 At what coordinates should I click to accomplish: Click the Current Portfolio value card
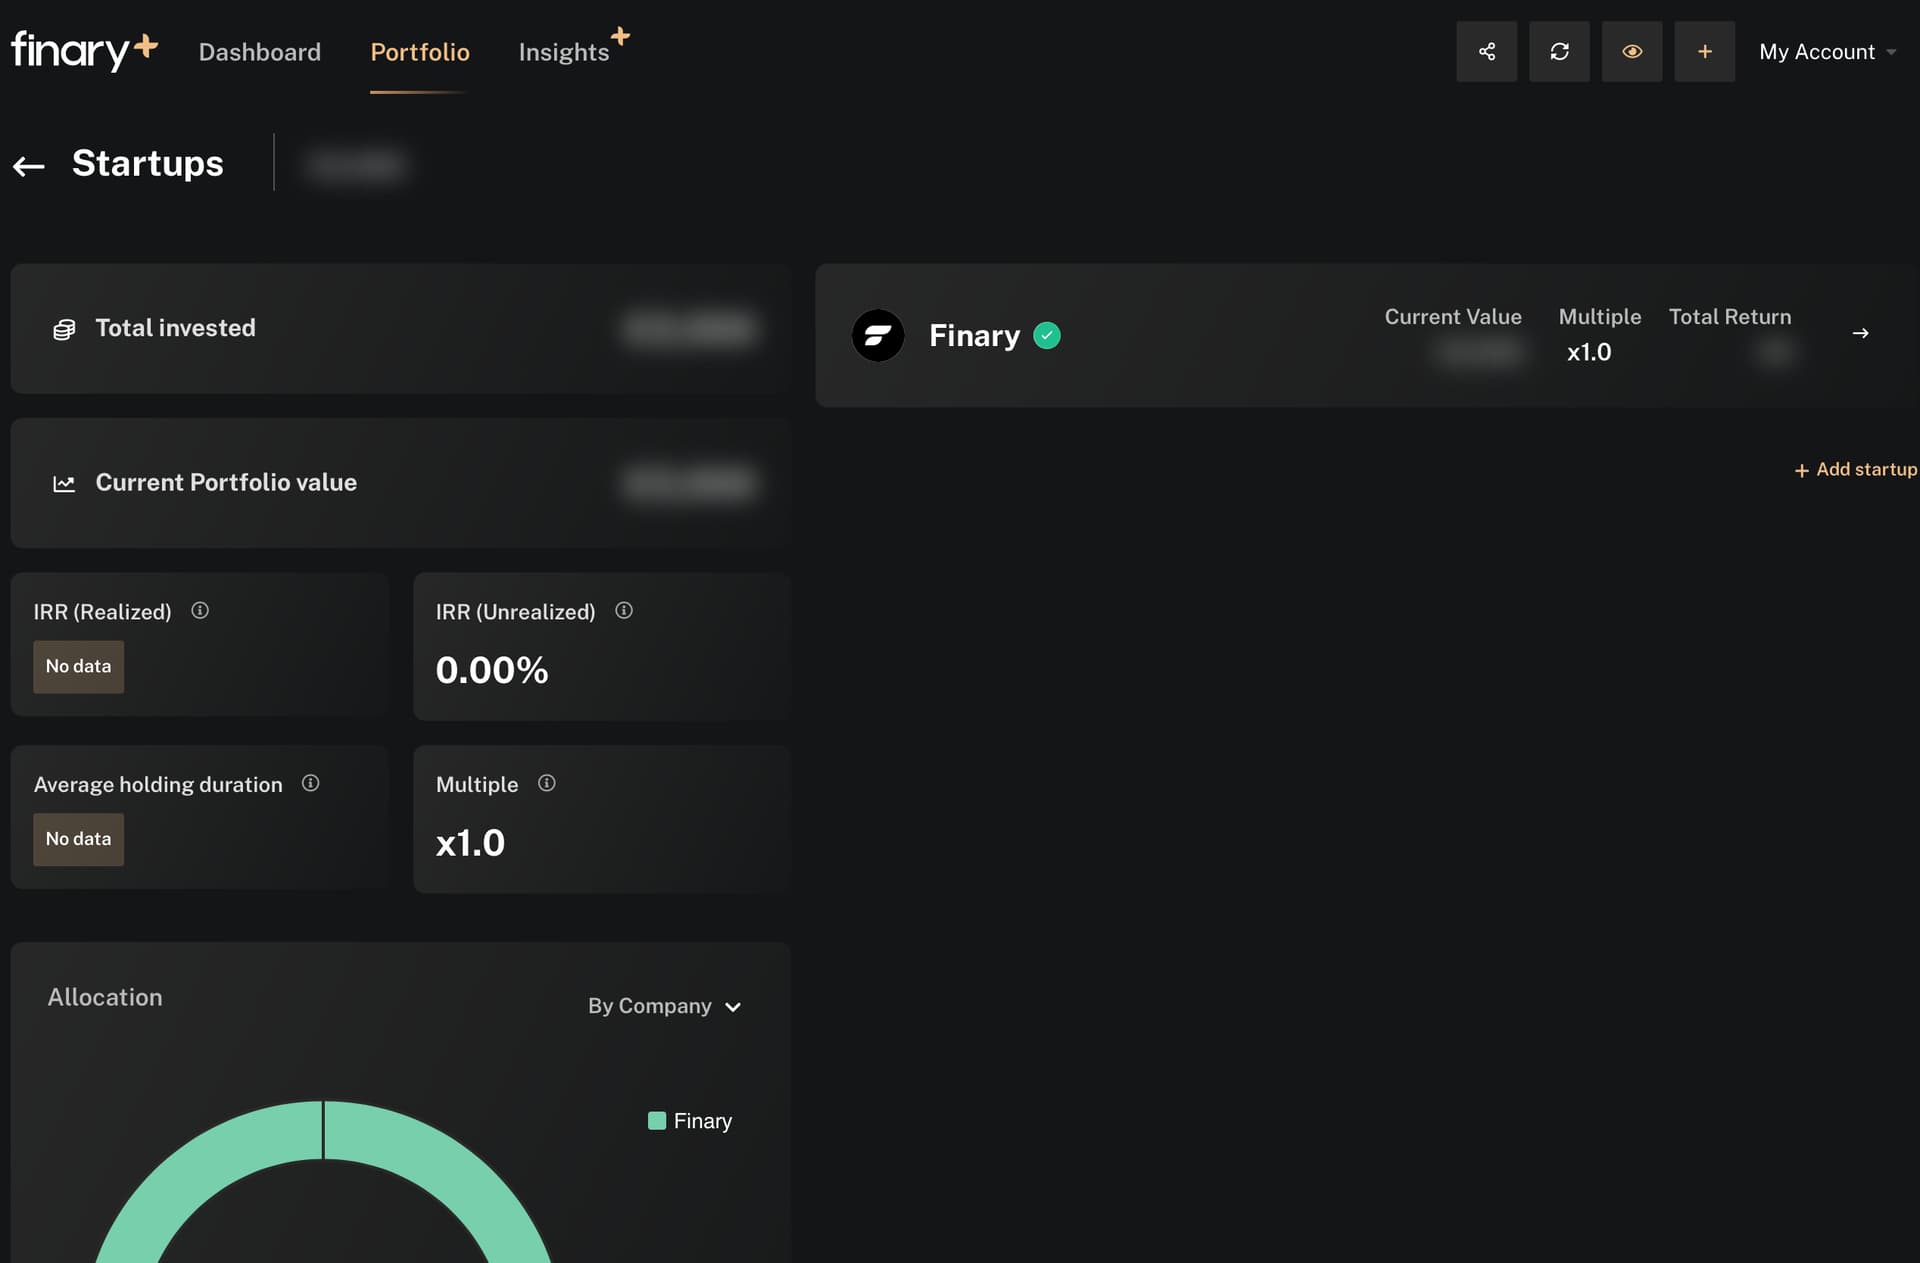(x=400, y=483)
